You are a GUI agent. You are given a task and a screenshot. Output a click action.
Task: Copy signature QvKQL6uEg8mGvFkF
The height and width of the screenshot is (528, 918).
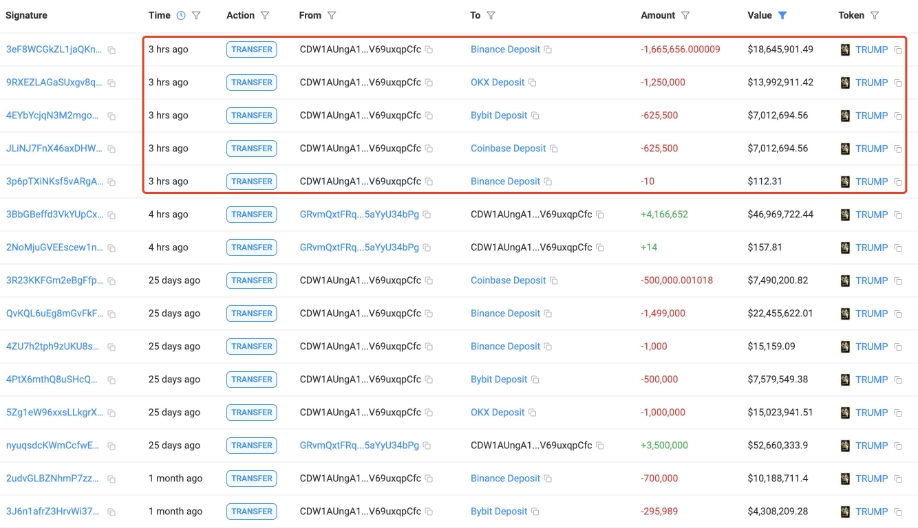tap(111, 314)
